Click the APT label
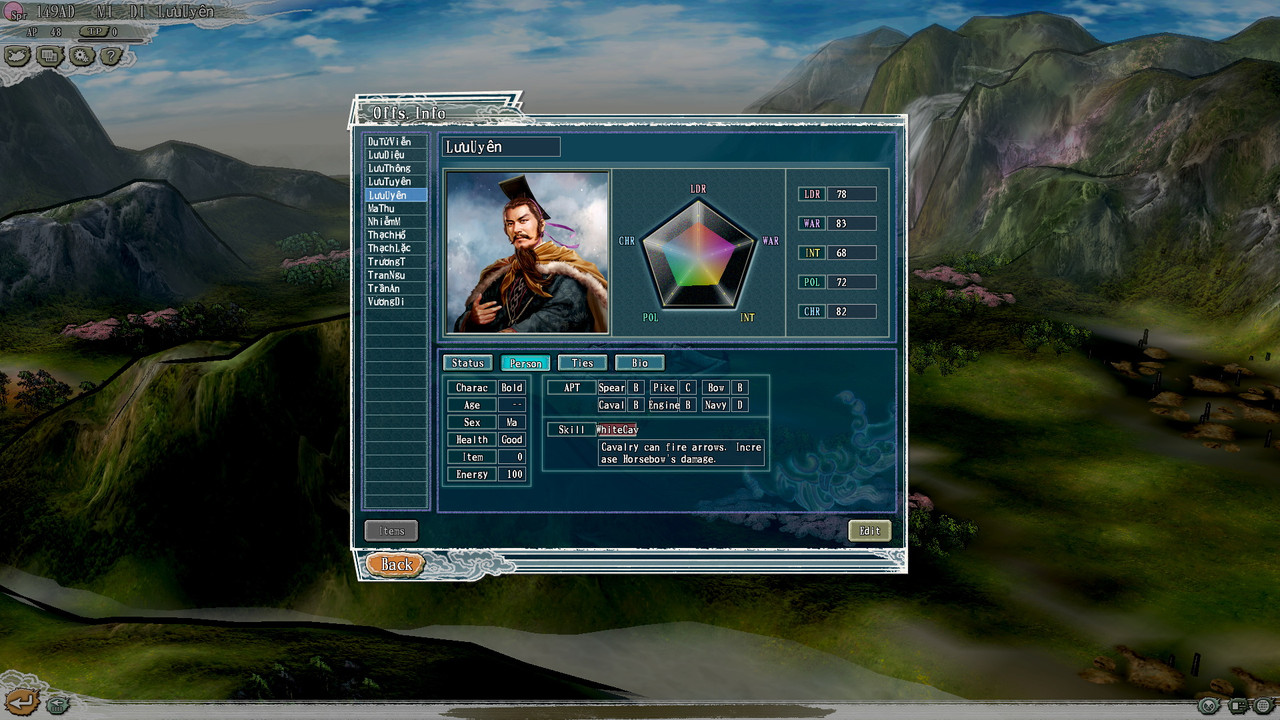Screen dimensions: 1280x720 571,388
